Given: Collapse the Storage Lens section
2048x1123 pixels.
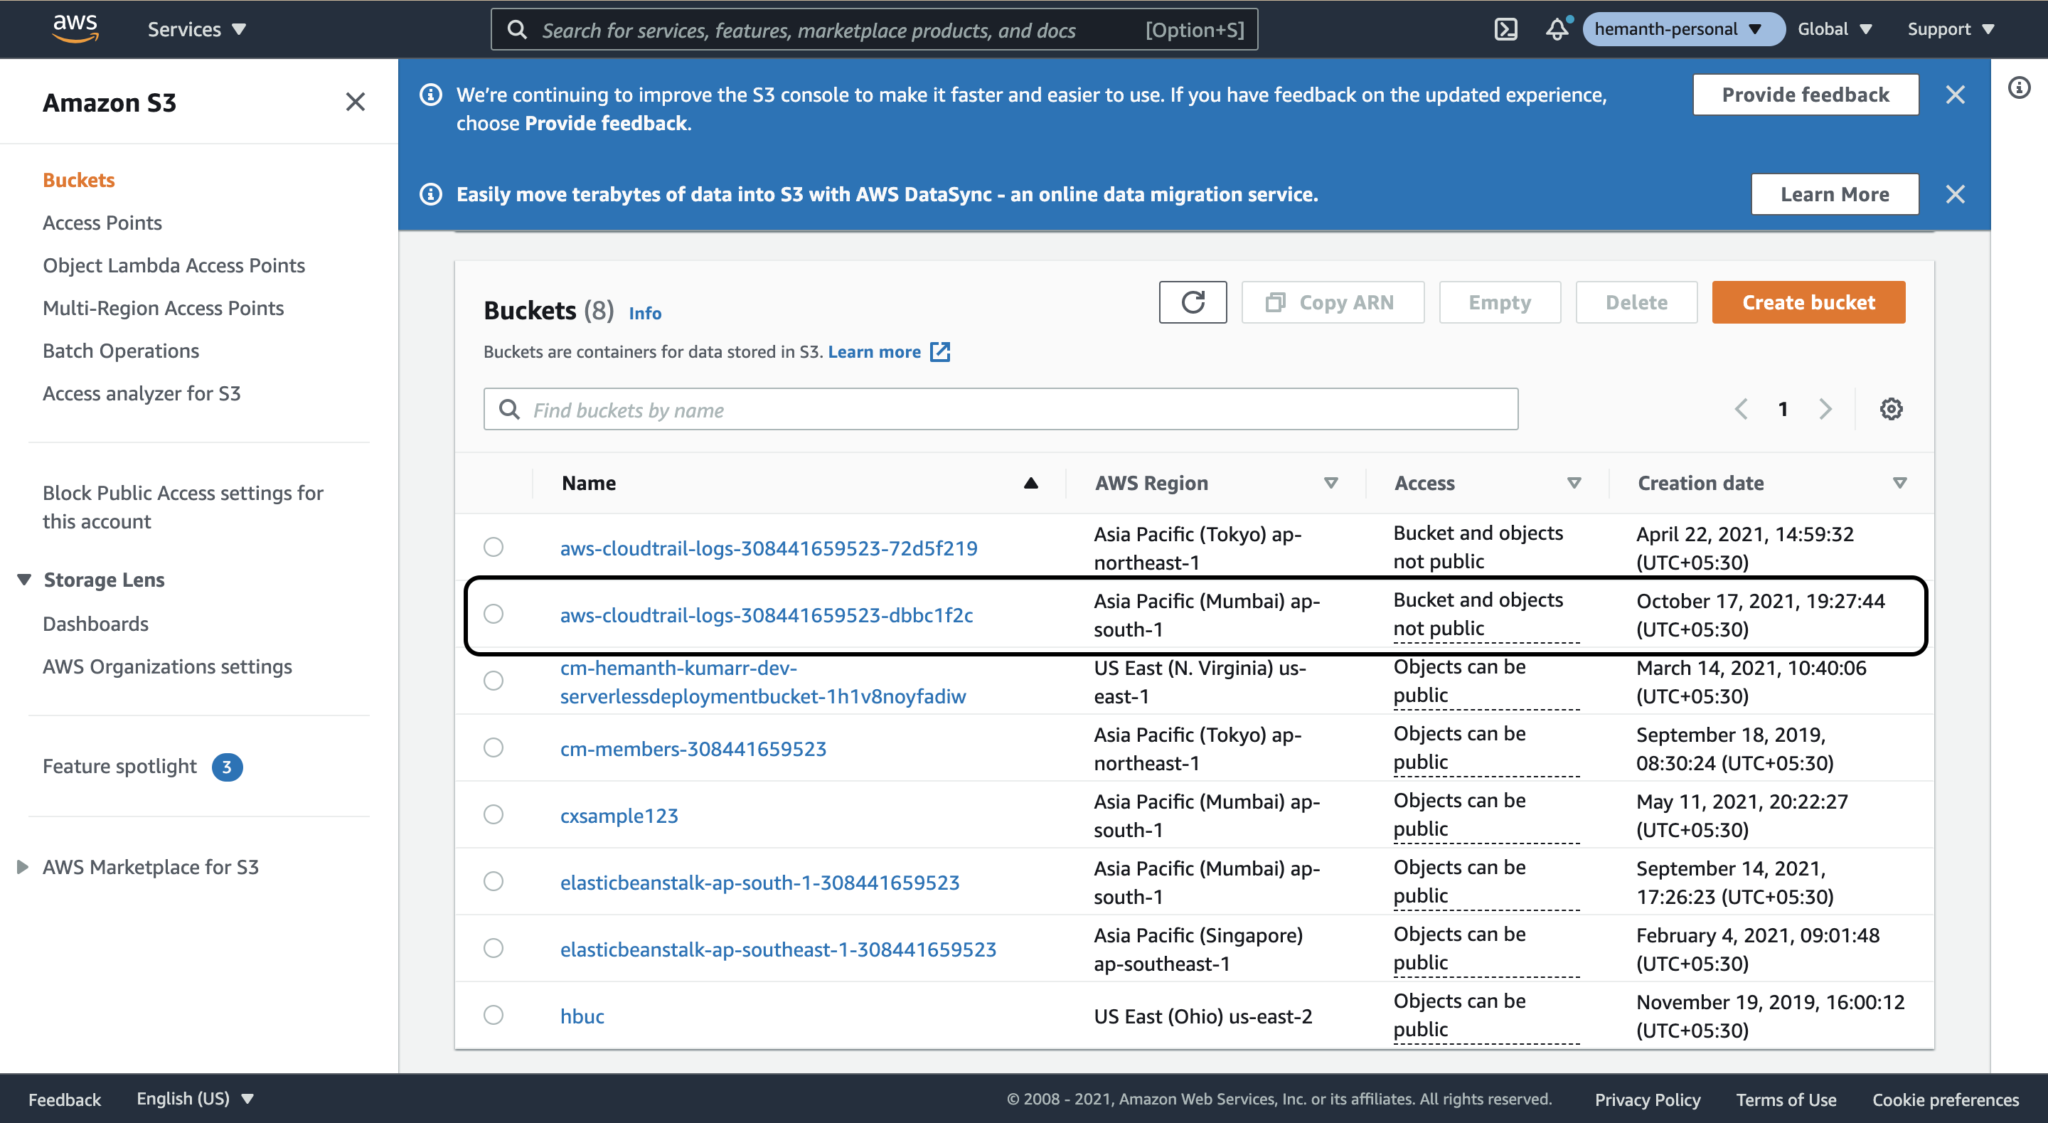Looking at the screenshot, I should 24,580.
